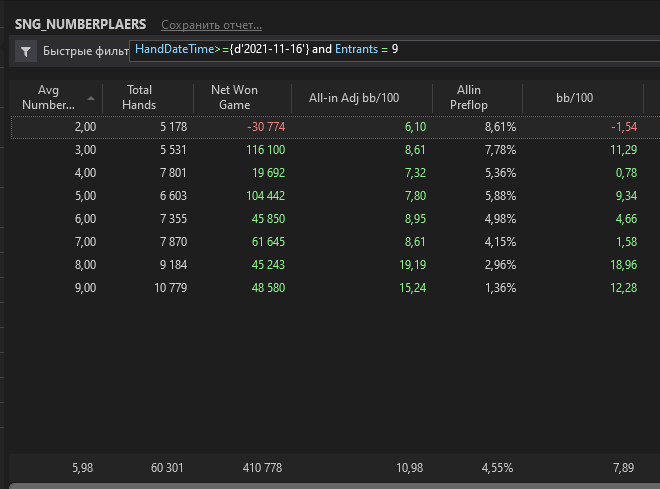Click the quick filters funnel icon
This screenshot has height=489, width=660.
click(x=26, y=51)
